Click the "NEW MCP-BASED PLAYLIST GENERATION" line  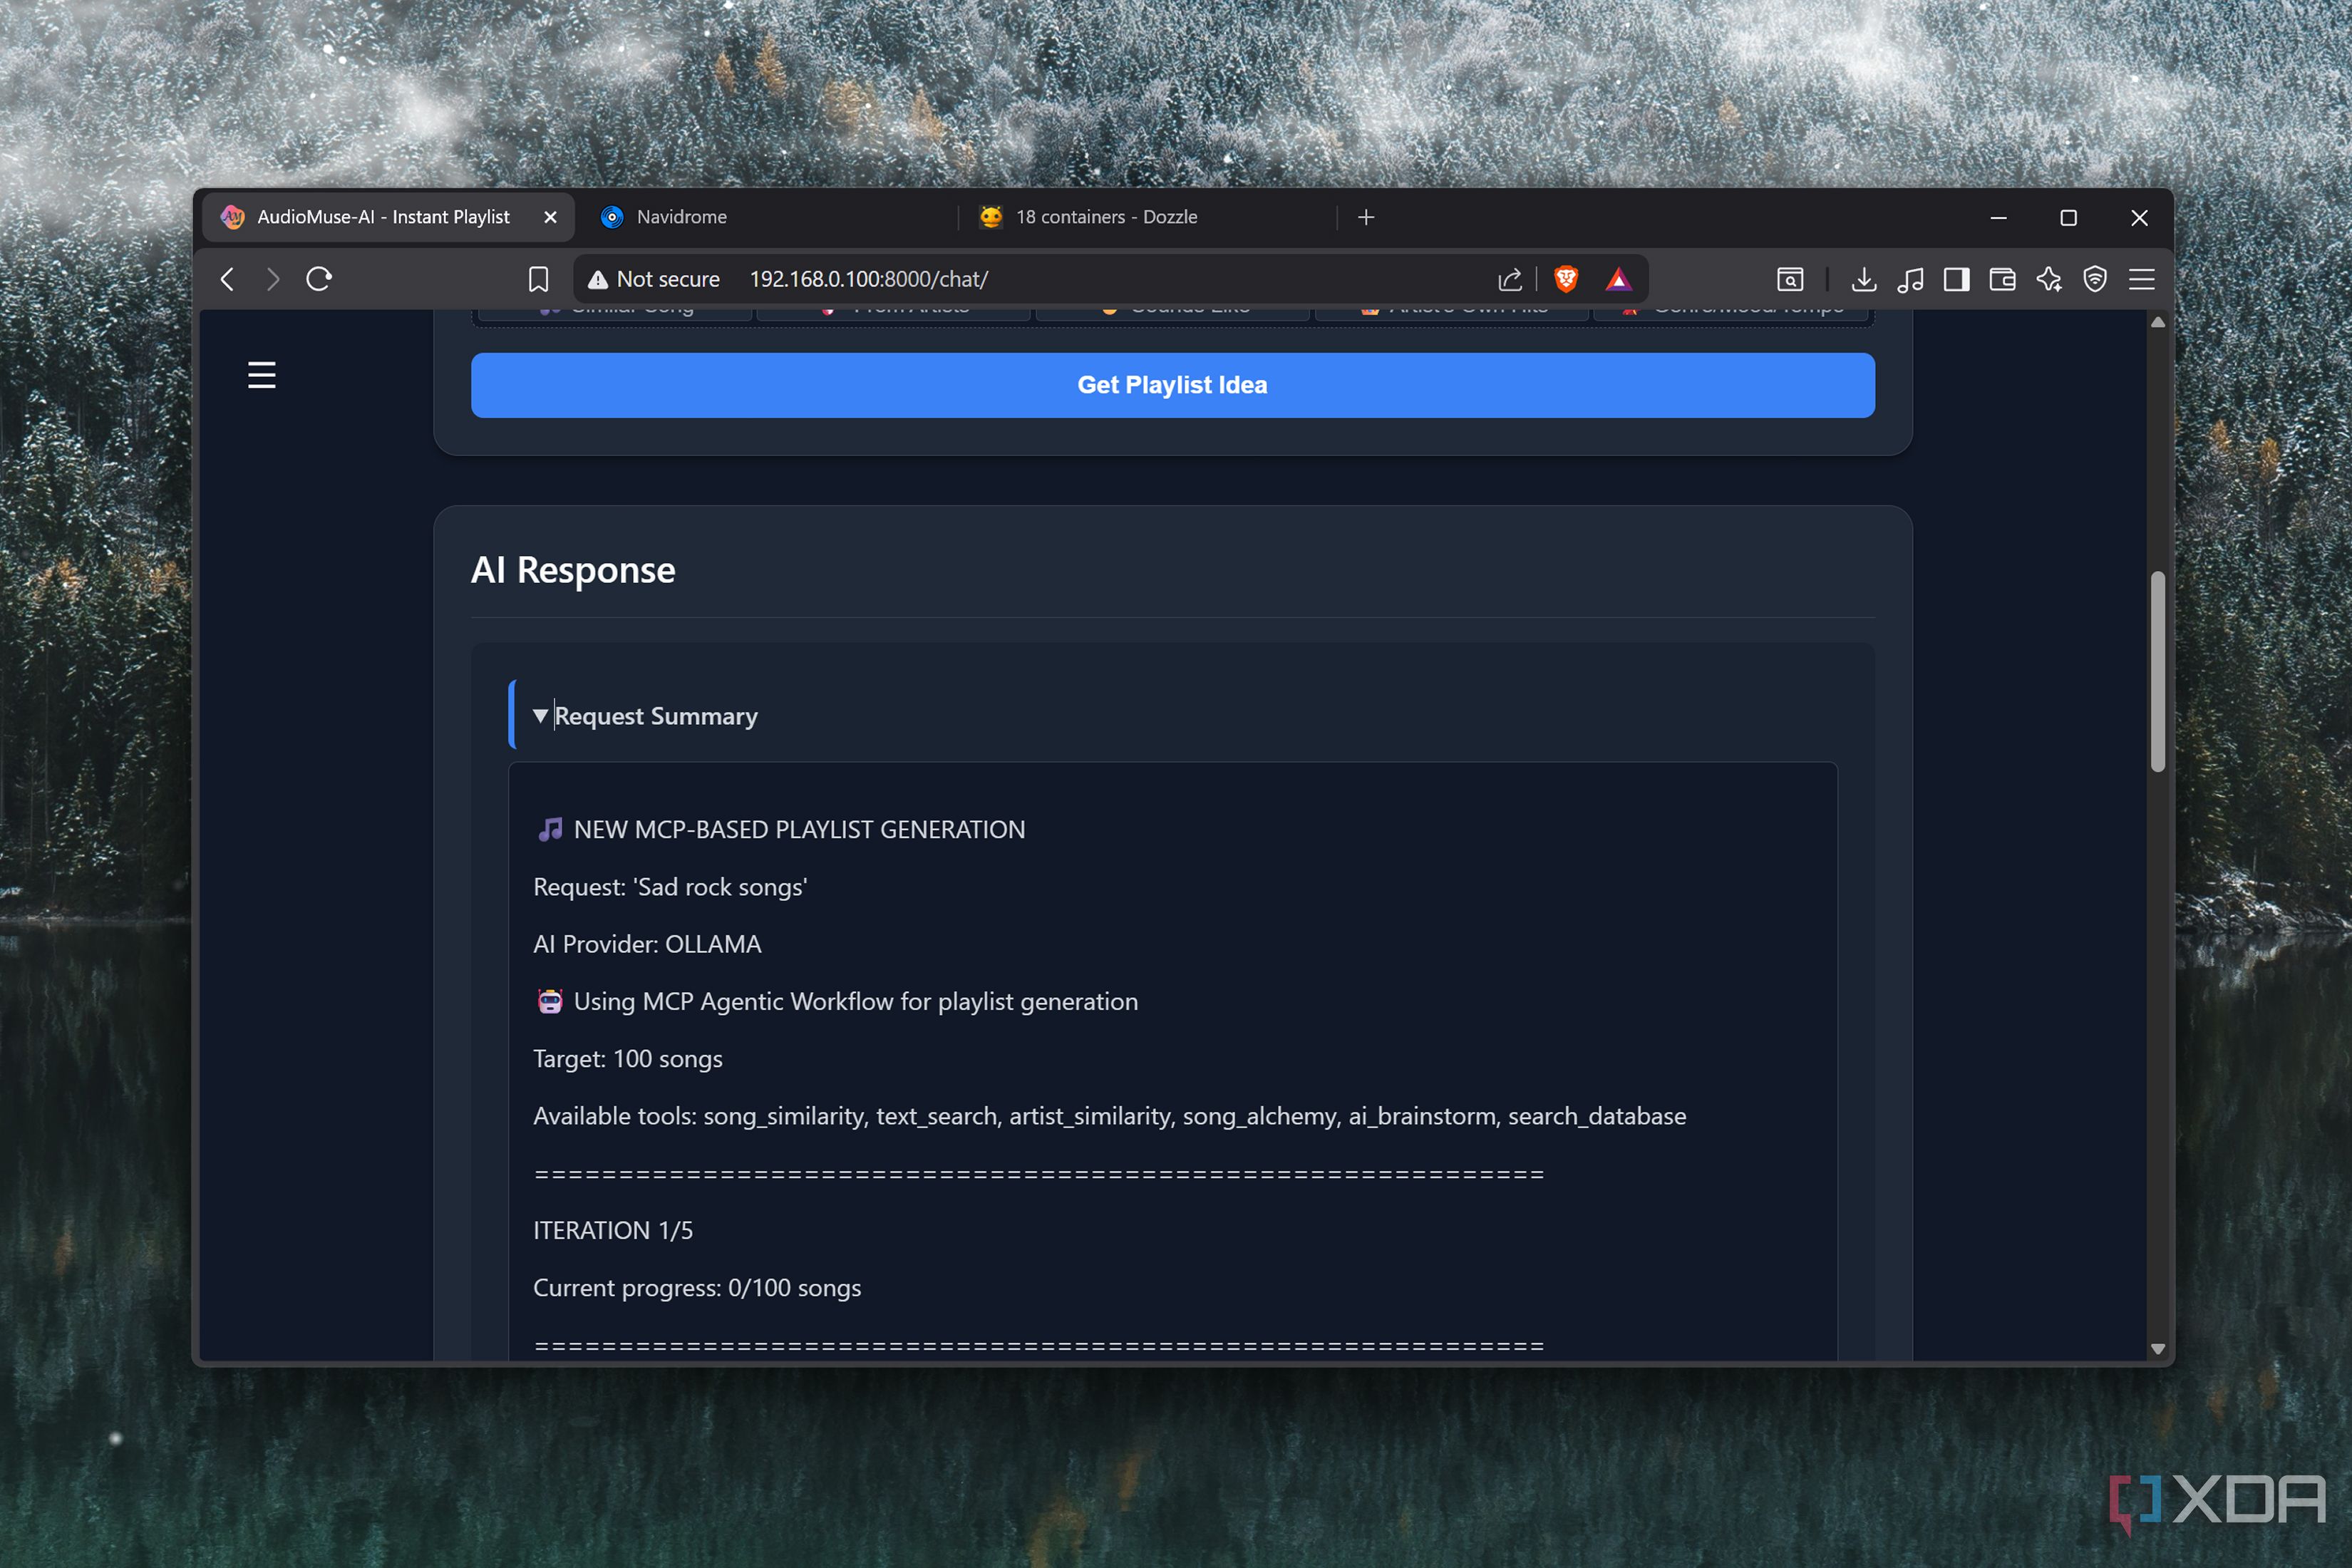tap(781, 830)
